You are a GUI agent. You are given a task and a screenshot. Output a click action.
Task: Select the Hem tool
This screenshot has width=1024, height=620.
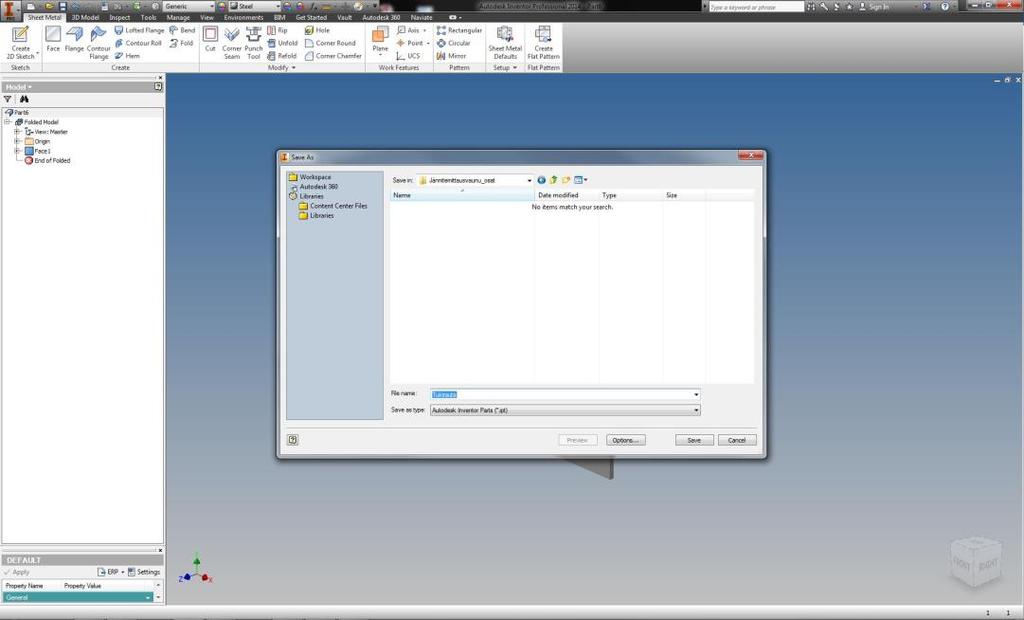pos(127,56)
